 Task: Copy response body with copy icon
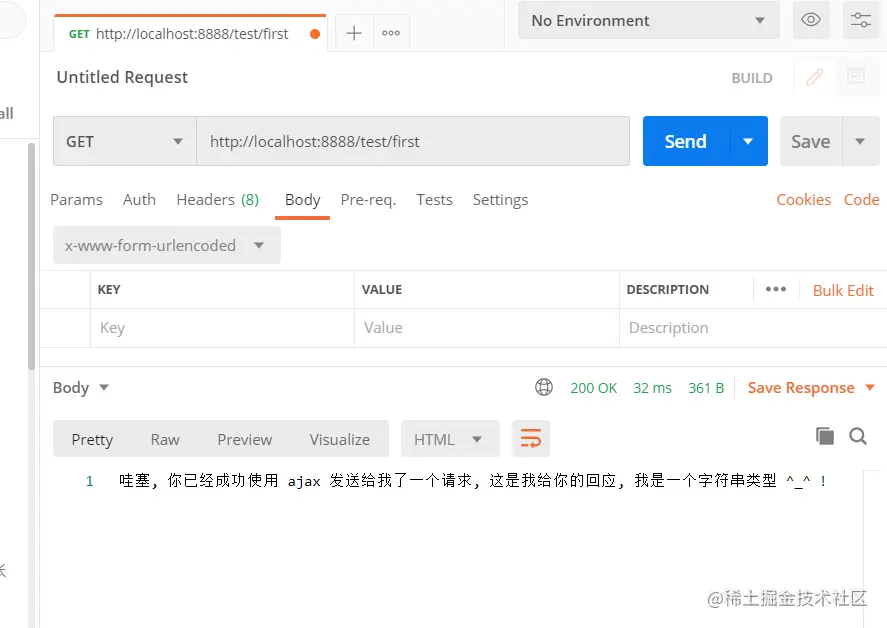825,436
